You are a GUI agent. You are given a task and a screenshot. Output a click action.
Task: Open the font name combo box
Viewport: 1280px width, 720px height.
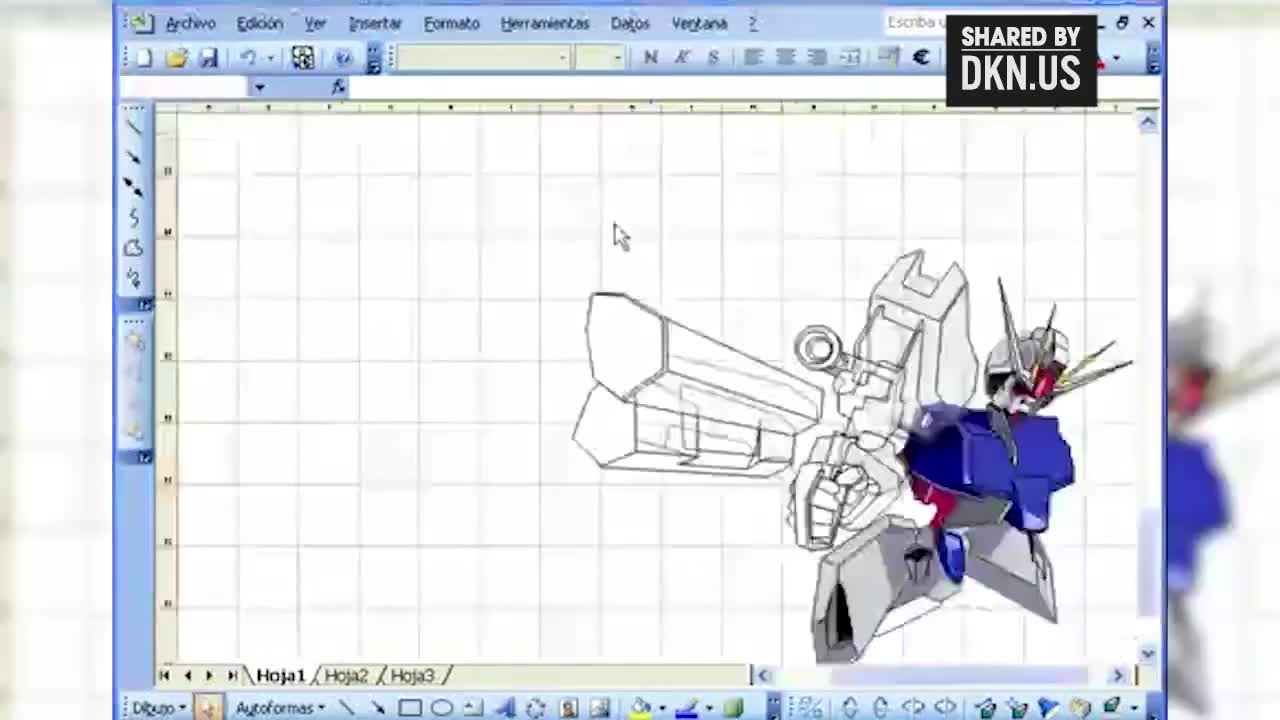click(x=484, y=58)
